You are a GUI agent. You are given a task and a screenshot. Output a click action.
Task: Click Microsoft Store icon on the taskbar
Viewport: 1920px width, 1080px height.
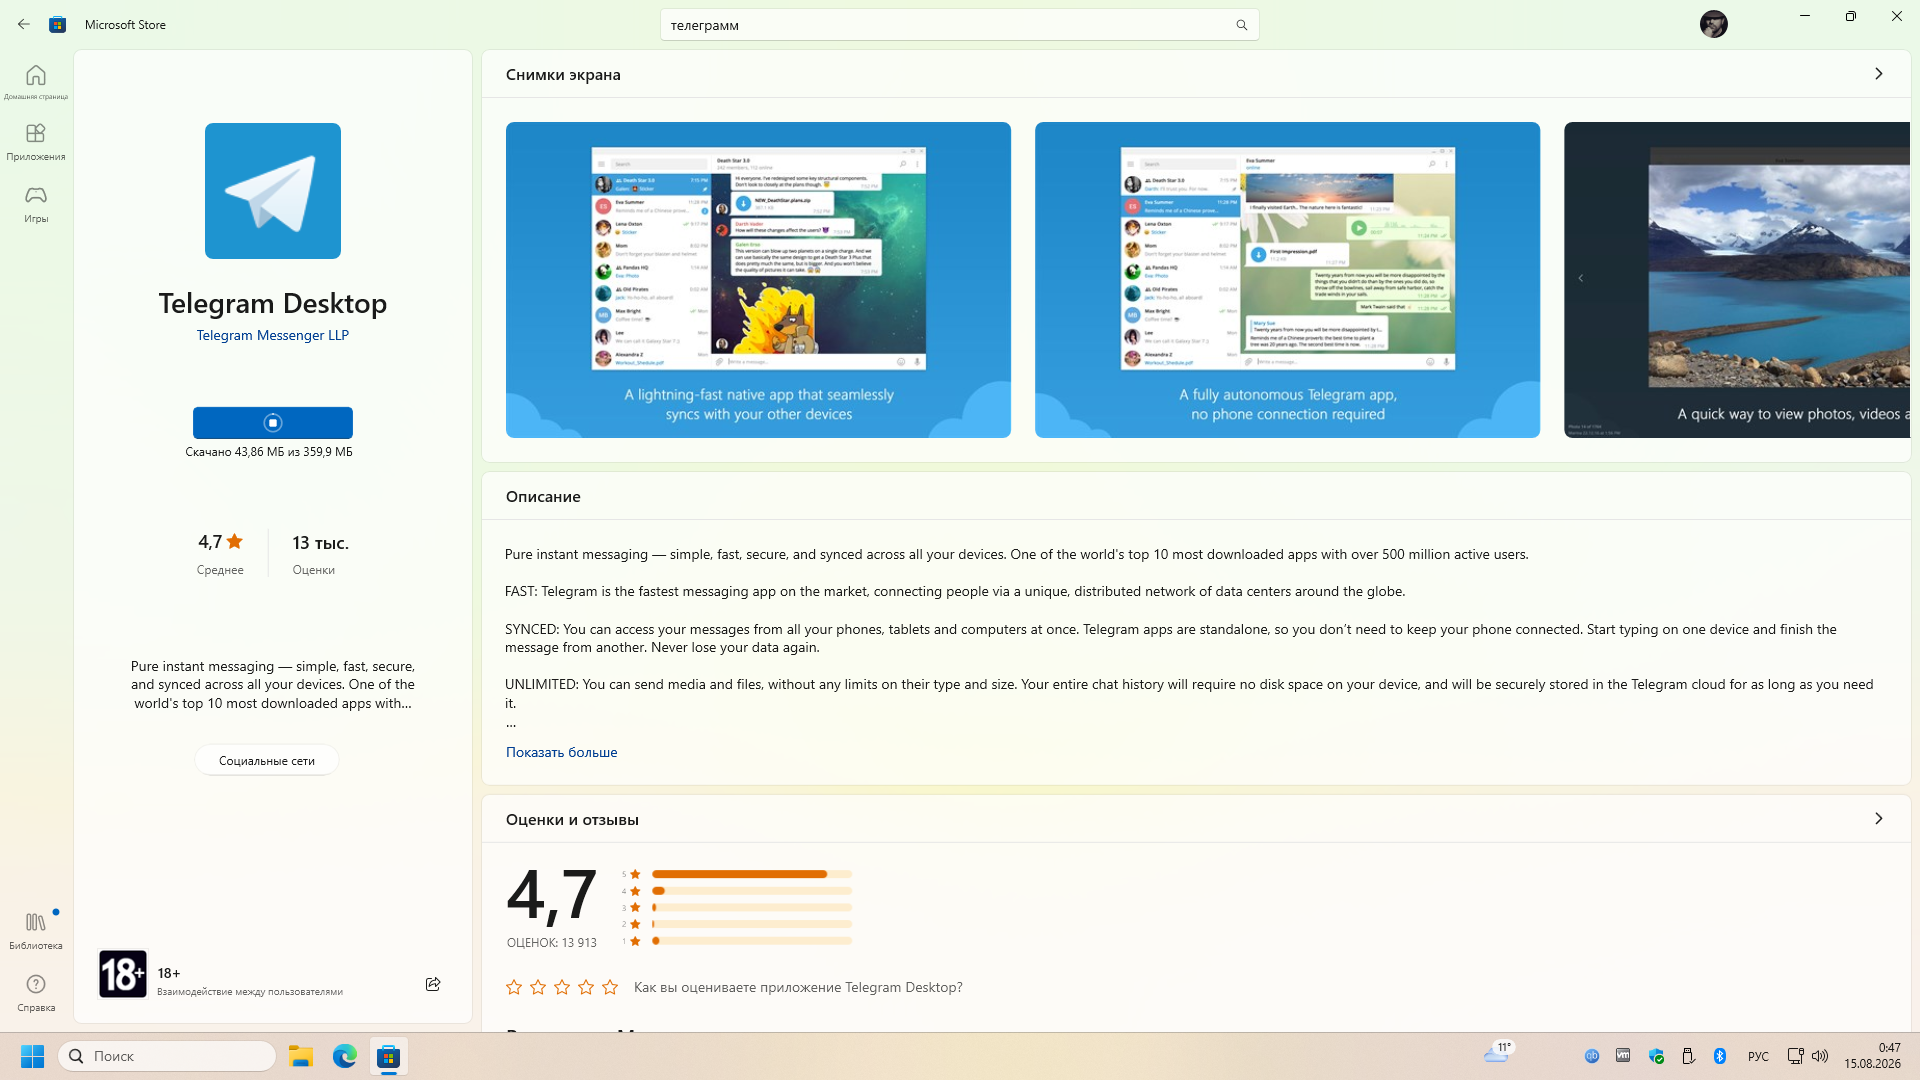pyautogui.click(x=389, y=1056)
